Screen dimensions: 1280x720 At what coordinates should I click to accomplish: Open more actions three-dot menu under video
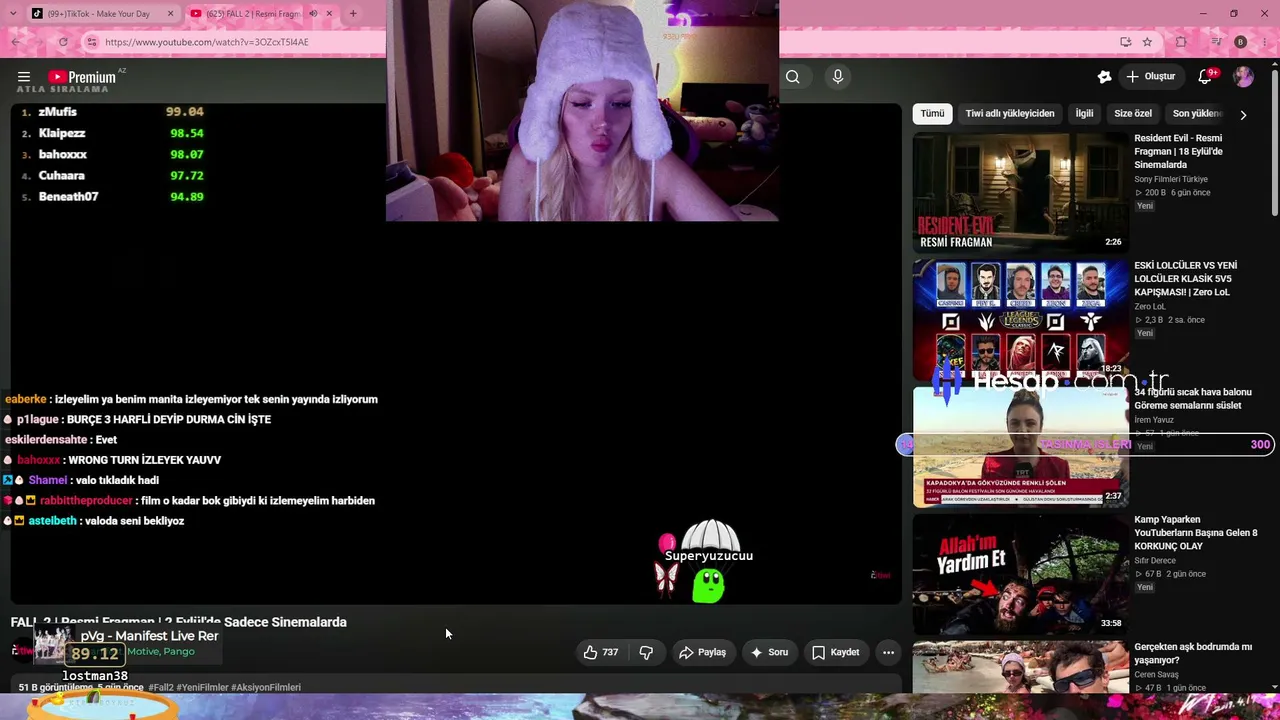[888, 653]
